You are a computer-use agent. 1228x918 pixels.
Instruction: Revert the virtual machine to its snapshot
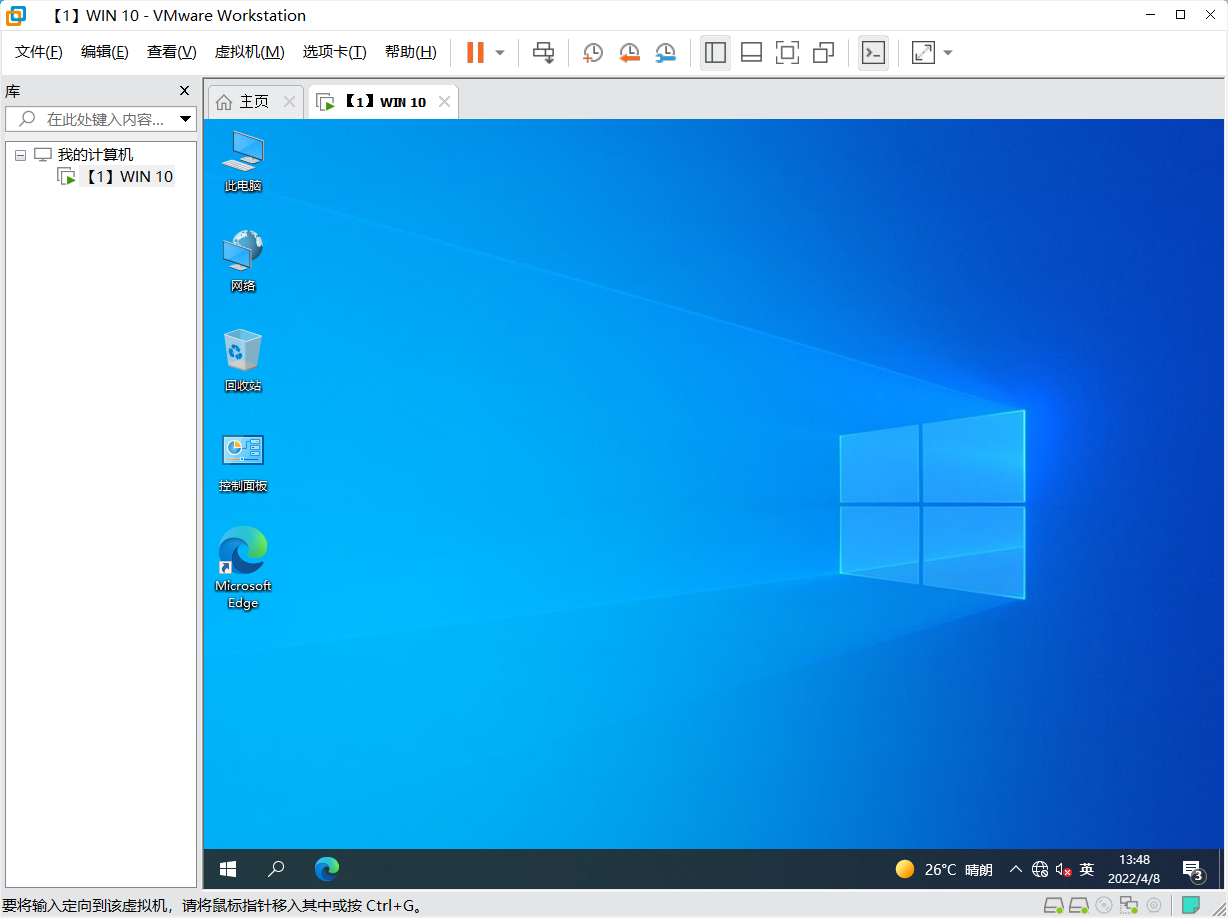pyautogui.click(x=629, y=53)
